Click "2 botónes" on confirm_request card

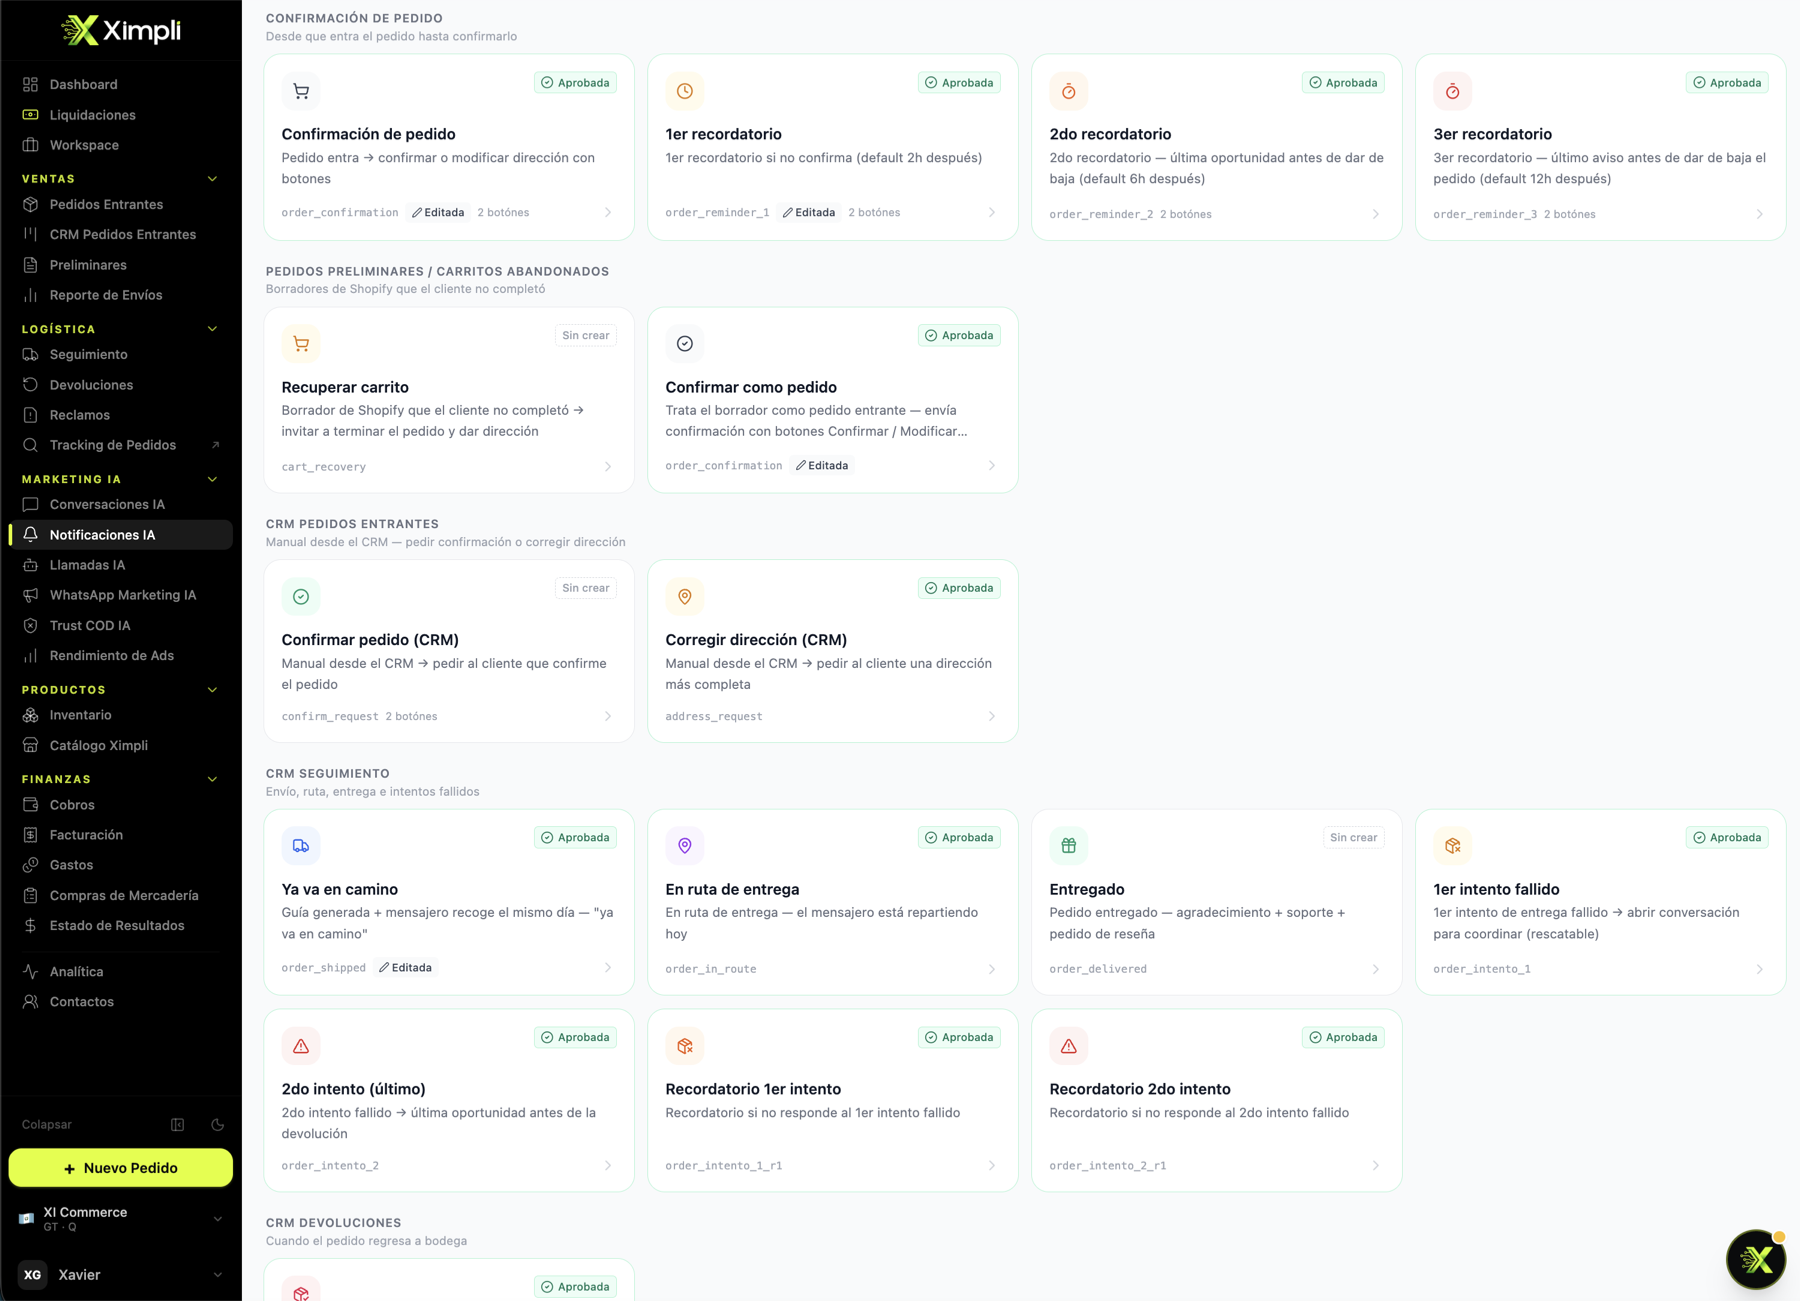(411, 717)
